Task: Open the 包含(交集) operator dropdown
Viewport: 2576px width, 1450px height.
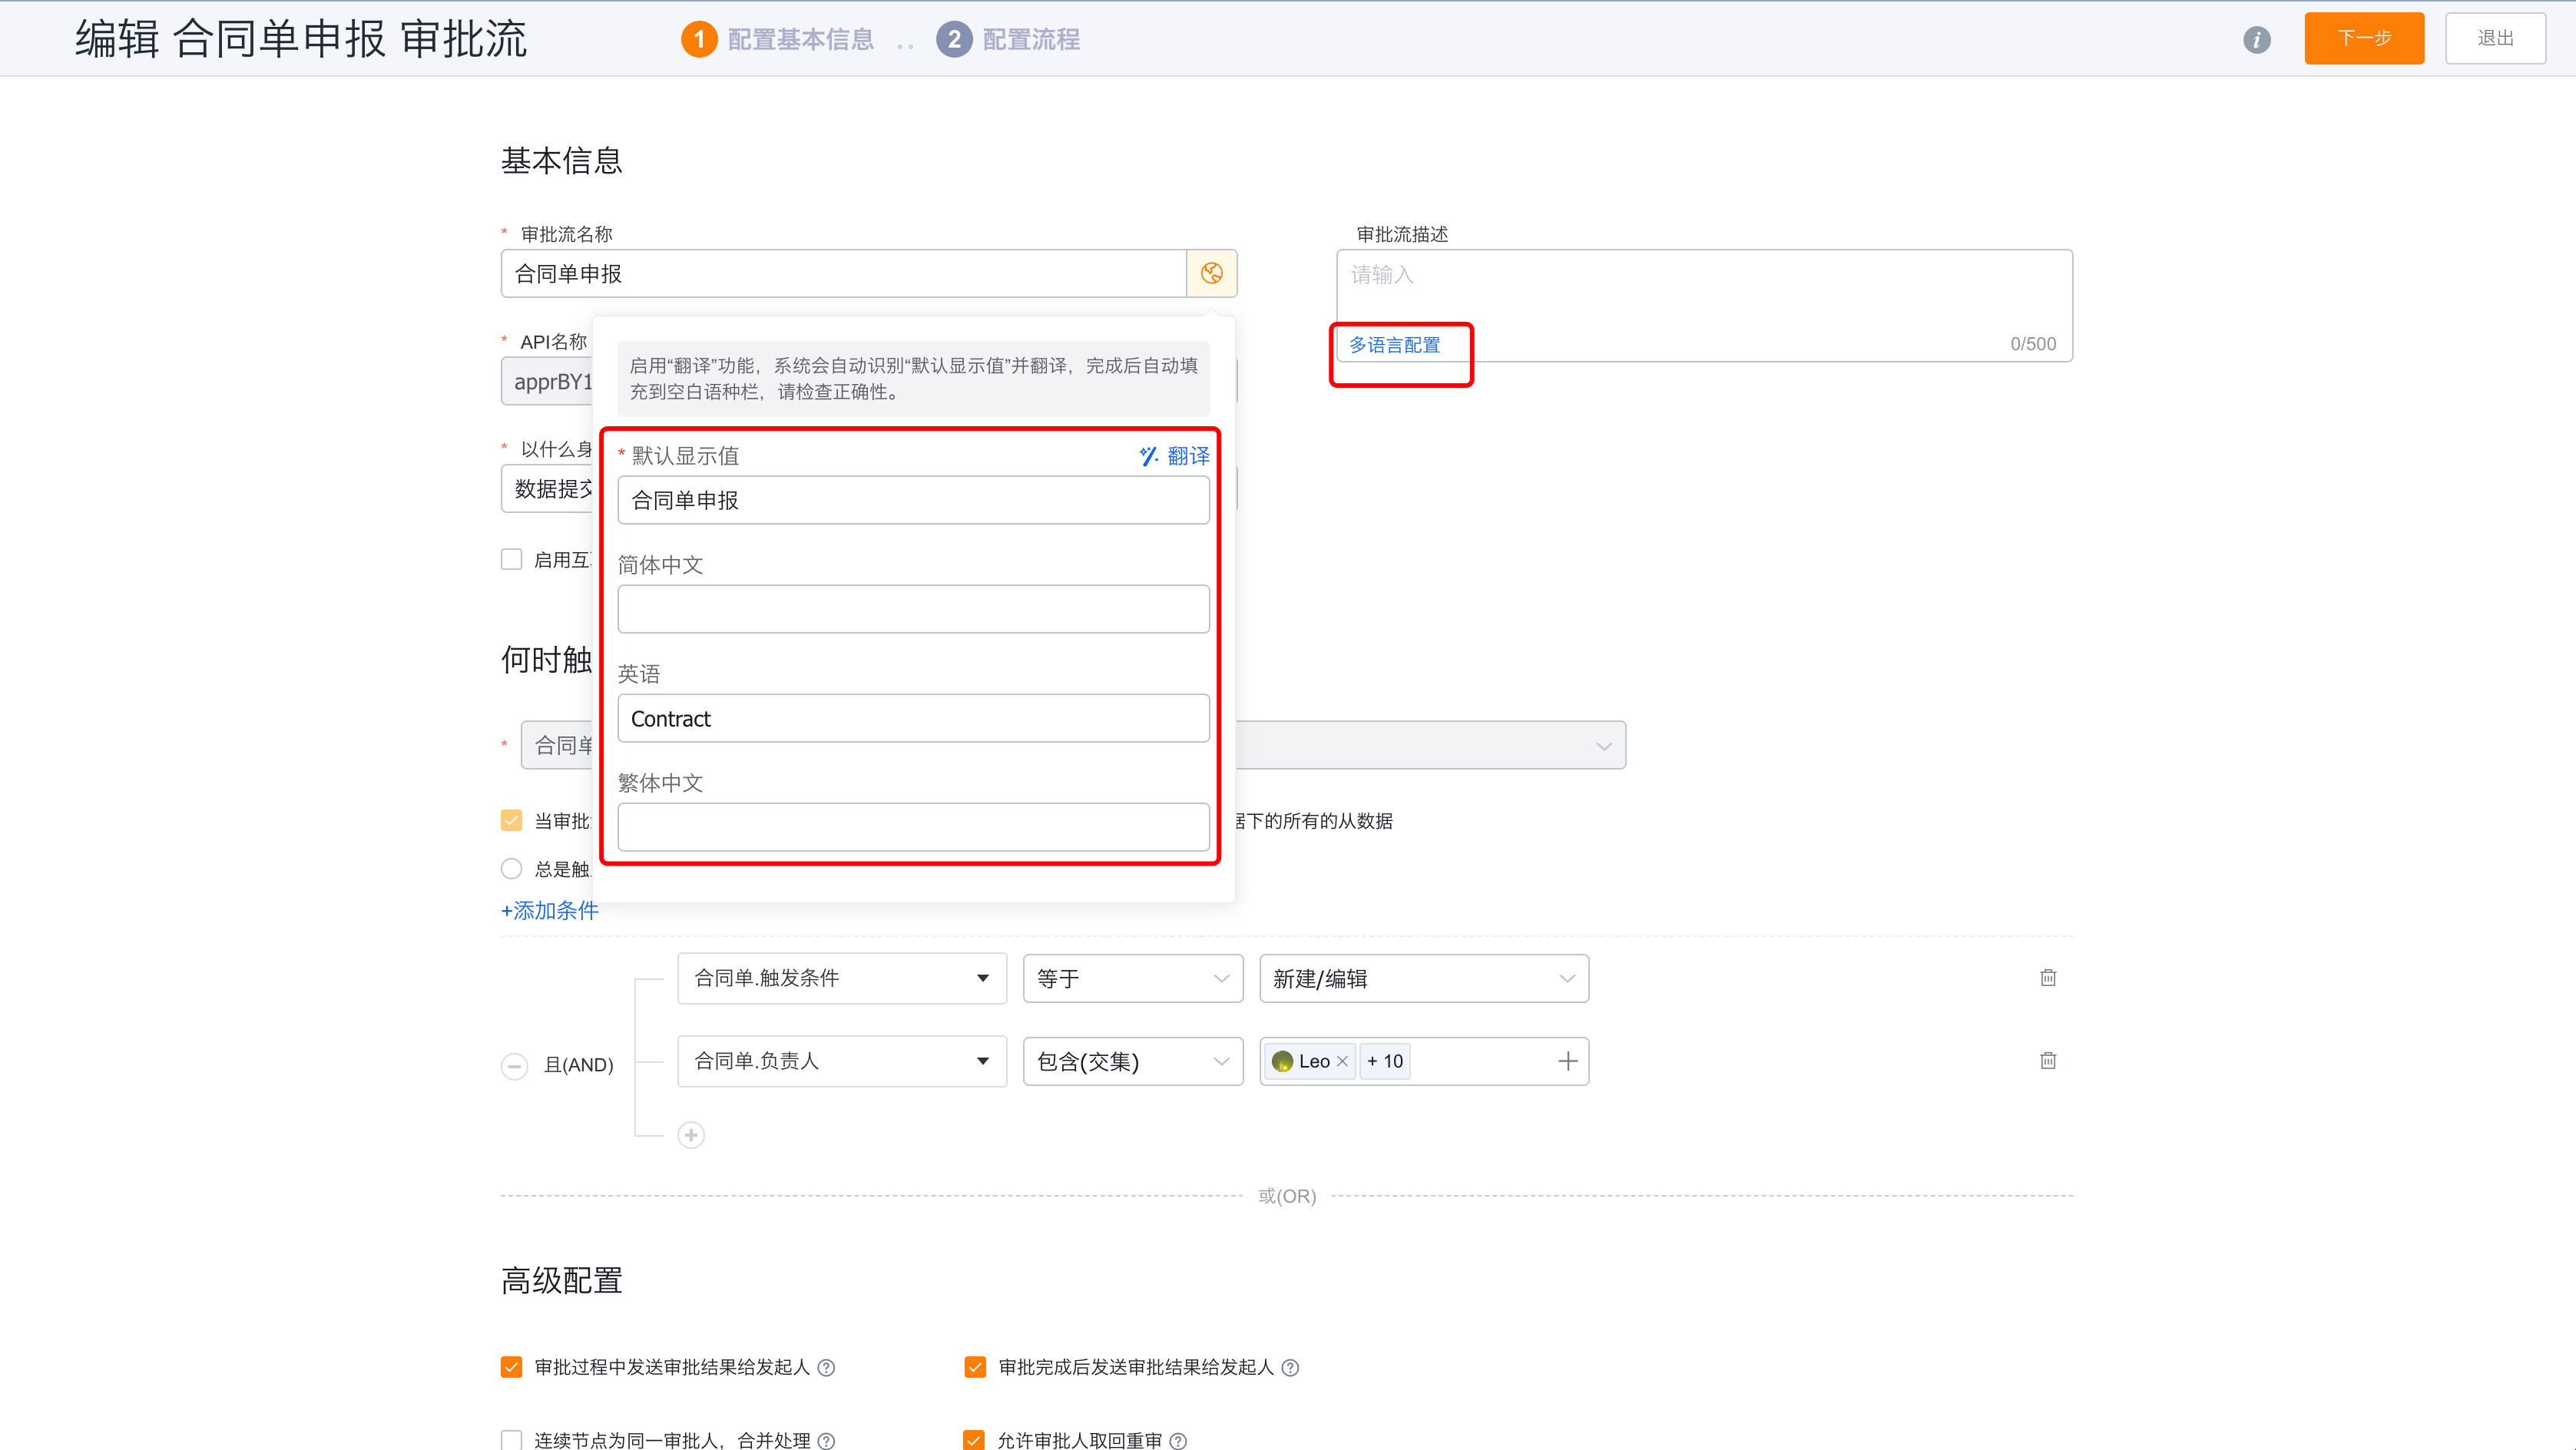Action: 1133,1061
